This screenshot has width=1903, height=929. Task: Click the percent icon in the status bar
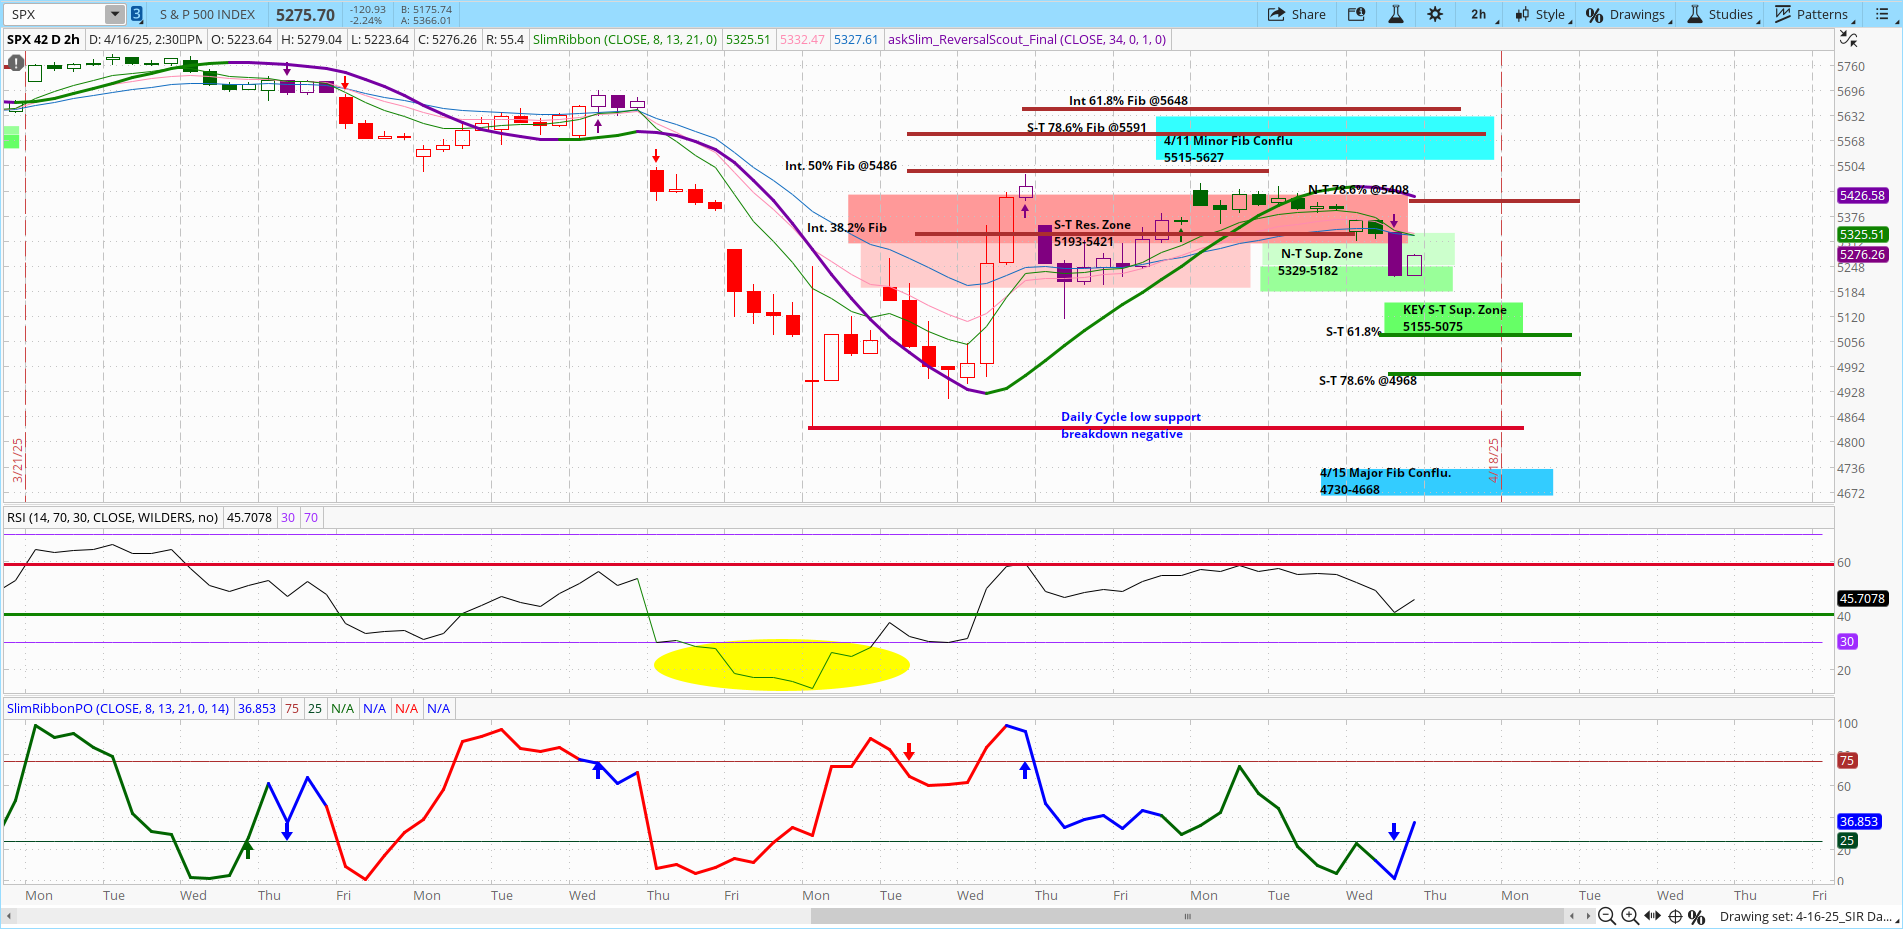[x=1697, y=917]
